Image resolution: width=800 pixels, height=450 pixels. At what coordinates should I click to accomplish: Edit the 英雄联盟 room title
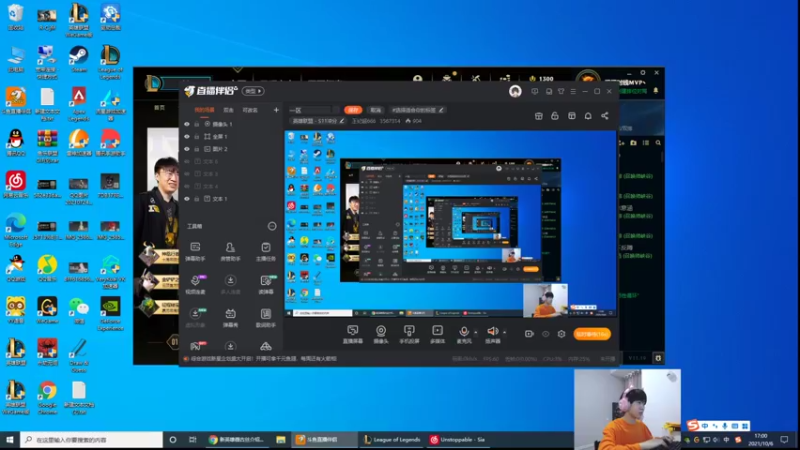[342, 121]
